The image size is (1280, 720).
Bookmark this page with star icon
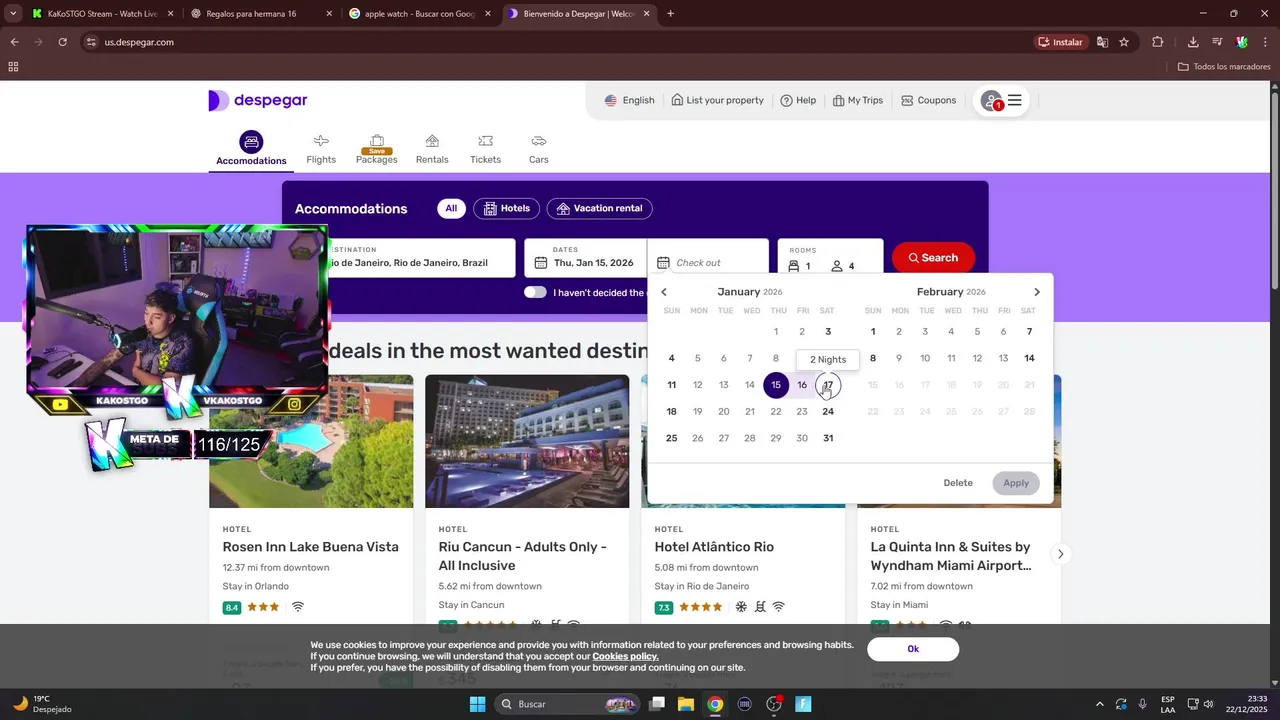point(1124,42)
